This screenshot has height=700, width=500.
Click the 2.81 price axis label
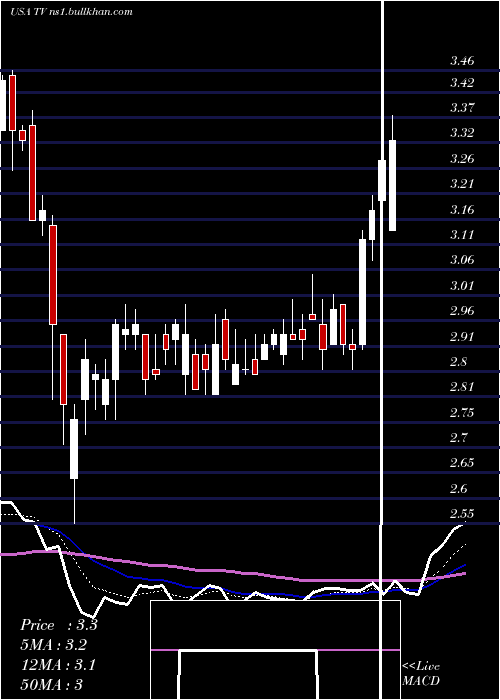click(x=462, y=386)
